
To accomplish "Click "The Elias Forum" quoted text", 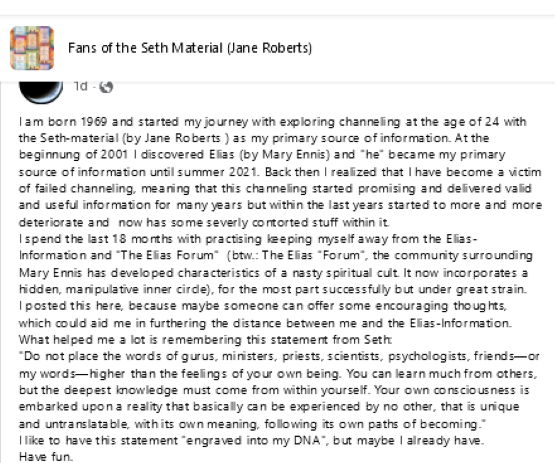I will pos(166,256).
